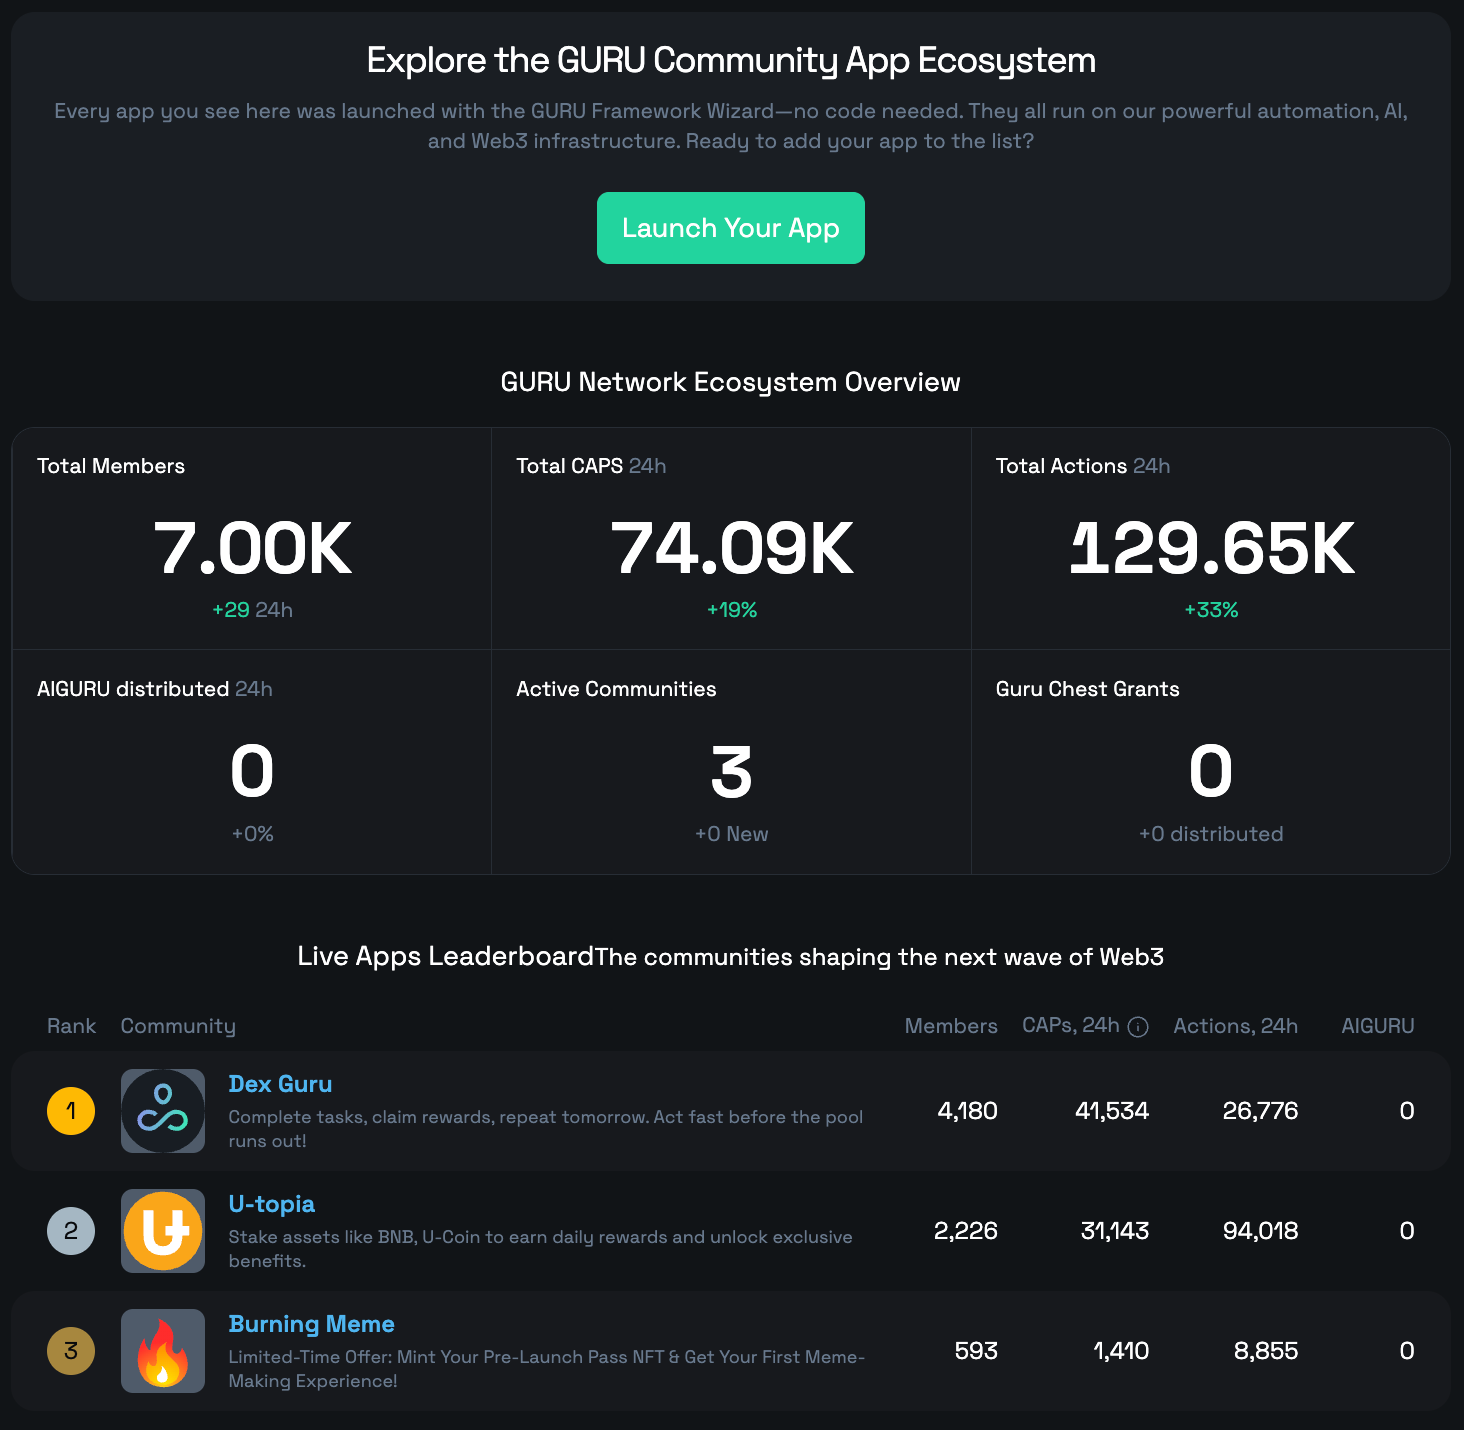This screenshot has height=1430, width=1464.
Task: Click the GURU Network Ecosystem Overview heading
Action: click(731, 382)
